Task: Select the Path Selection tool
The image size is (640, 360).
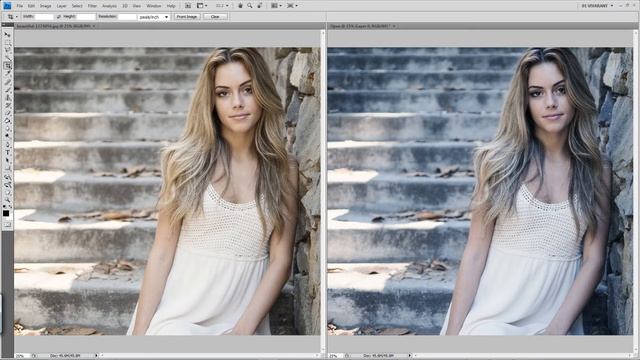Action: tap(7, 160)
